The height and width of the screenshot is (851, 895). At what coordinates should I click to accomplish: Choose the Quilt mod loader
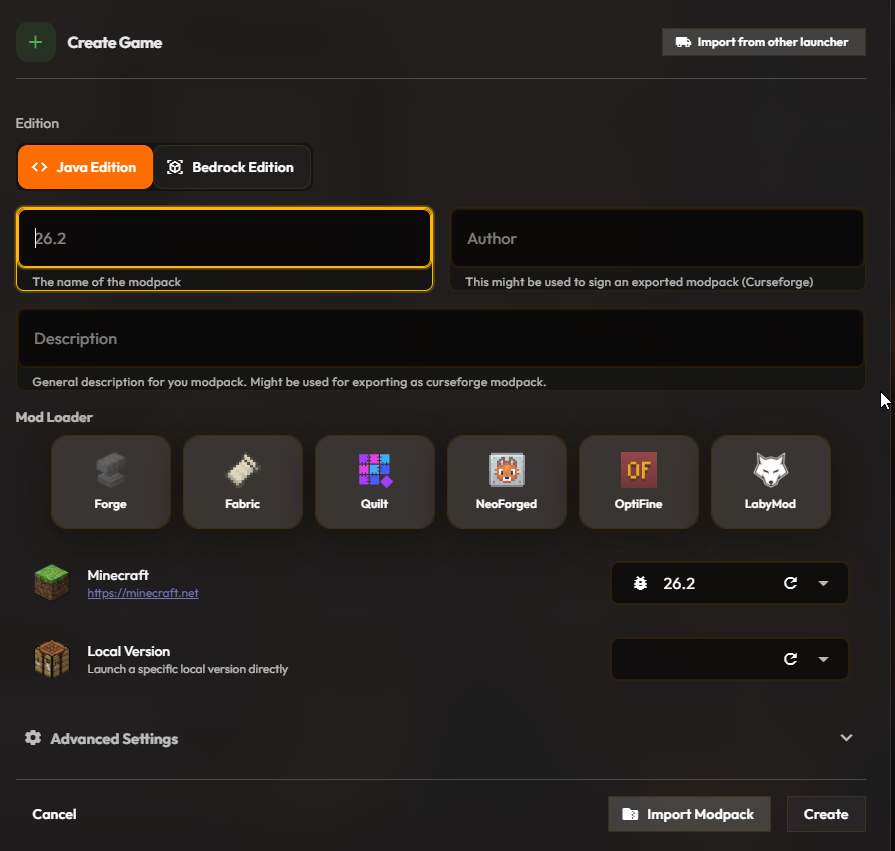(x=374, y=482)
